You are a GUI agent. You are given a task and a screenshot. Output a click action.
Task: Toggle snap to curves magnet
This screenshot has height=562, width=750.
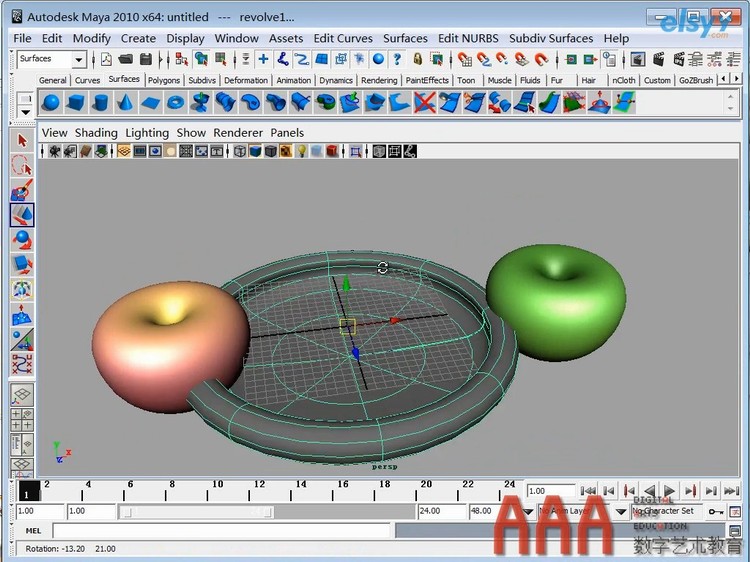pos(484,59)
